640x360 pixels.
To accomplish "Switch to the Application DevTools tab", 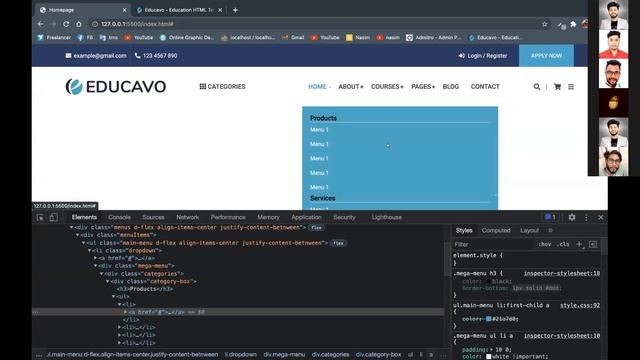I will (x=307, y=217).
